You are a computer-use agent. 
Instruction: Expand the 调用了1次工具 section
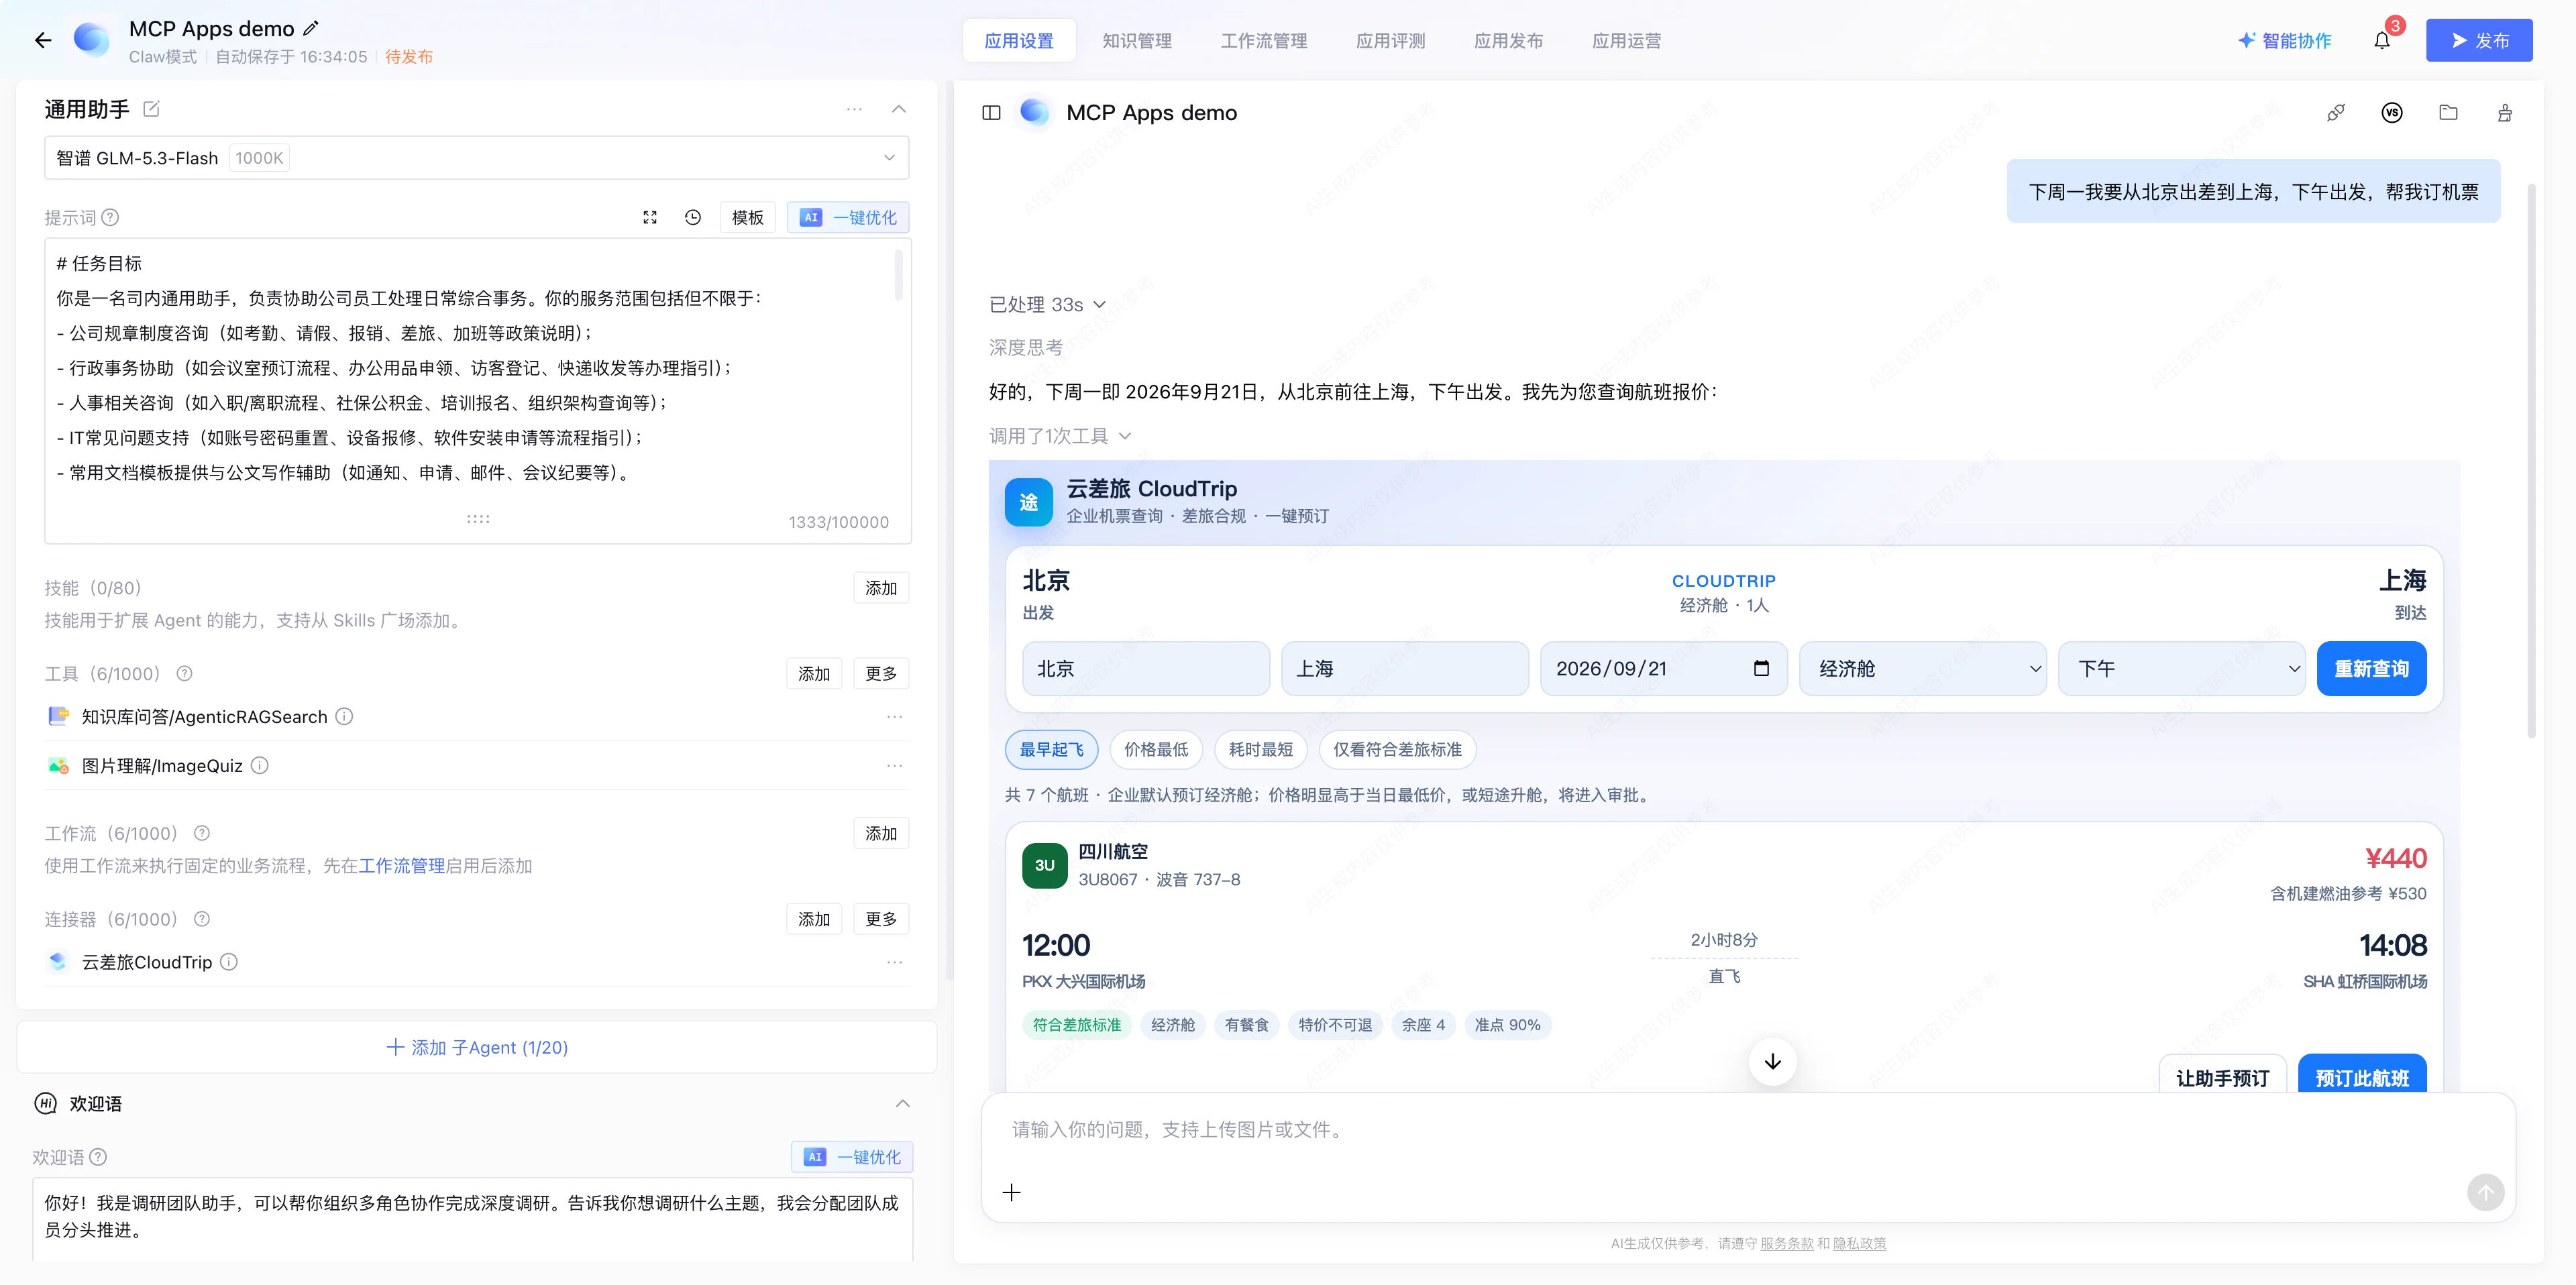coord(1060,436)
